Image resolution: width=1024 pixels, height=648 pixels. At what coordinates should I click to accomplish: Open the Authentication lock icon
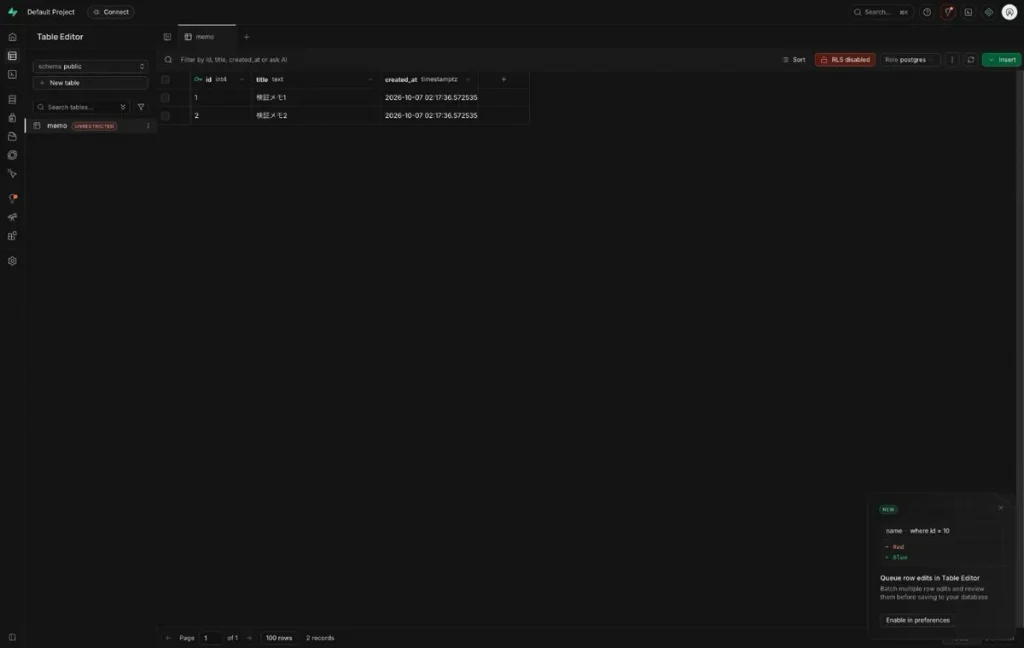coord(12,118)
